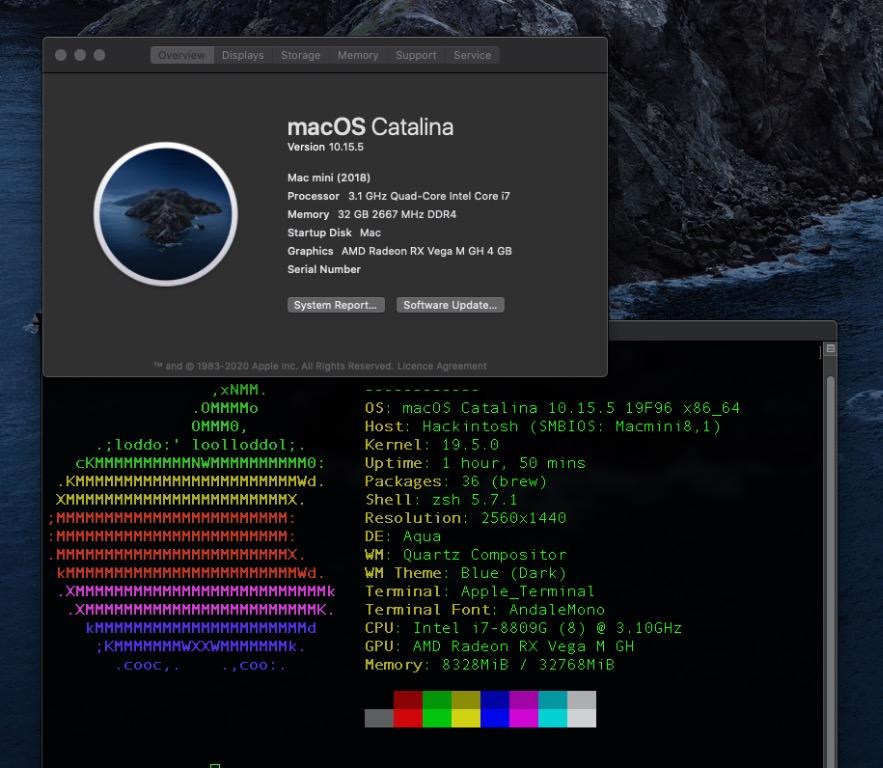Click the Software Update button

pyautogui.click(x=450, y=305)
